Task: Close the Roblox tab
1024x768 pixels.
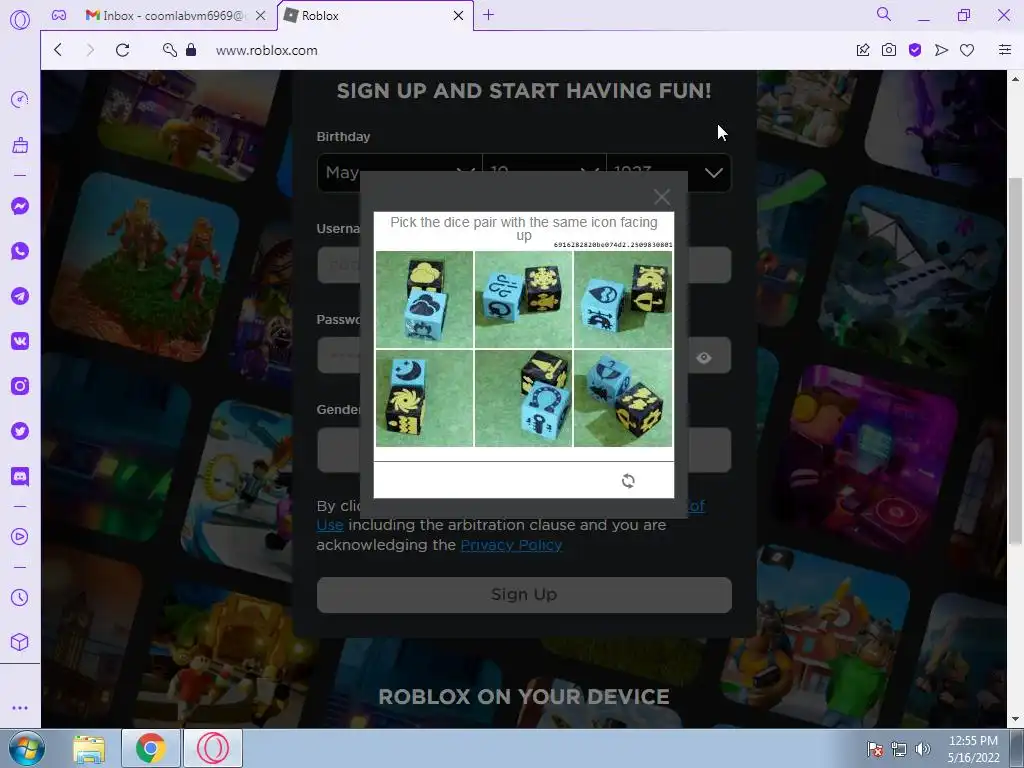Action: 458,16
